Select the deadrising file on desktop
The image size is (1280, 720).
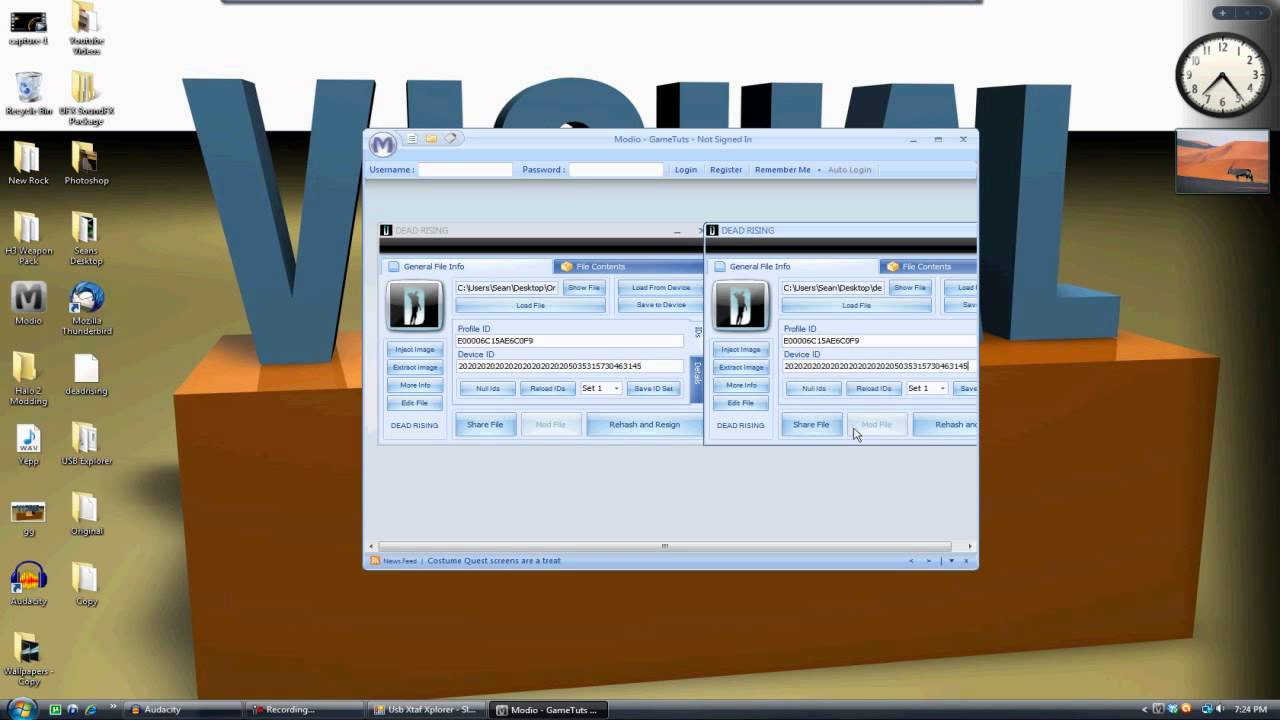[x=86, y=375]
